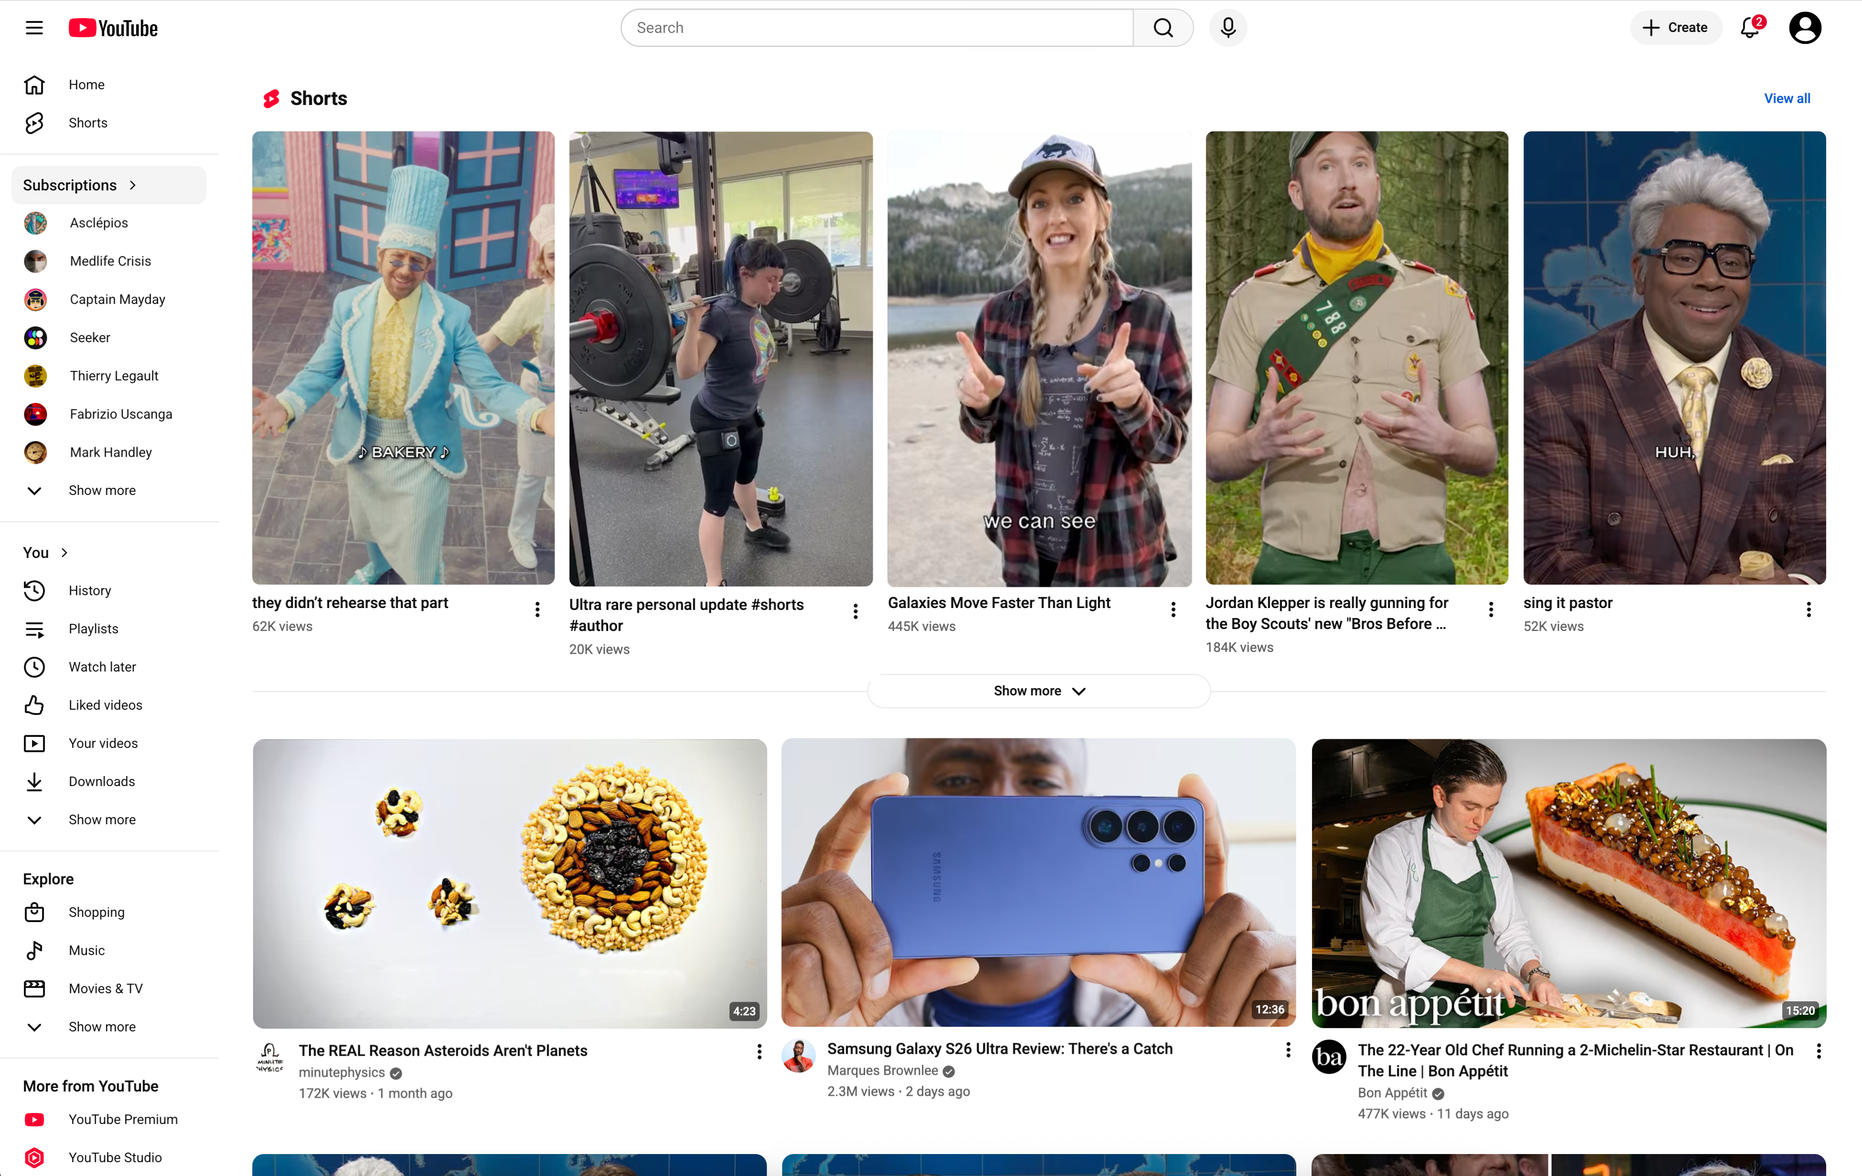The width and height of the screenshot is (1862, 1176).
Task: Expand Shorts shelf with Show more
Action: point(1039,691)
